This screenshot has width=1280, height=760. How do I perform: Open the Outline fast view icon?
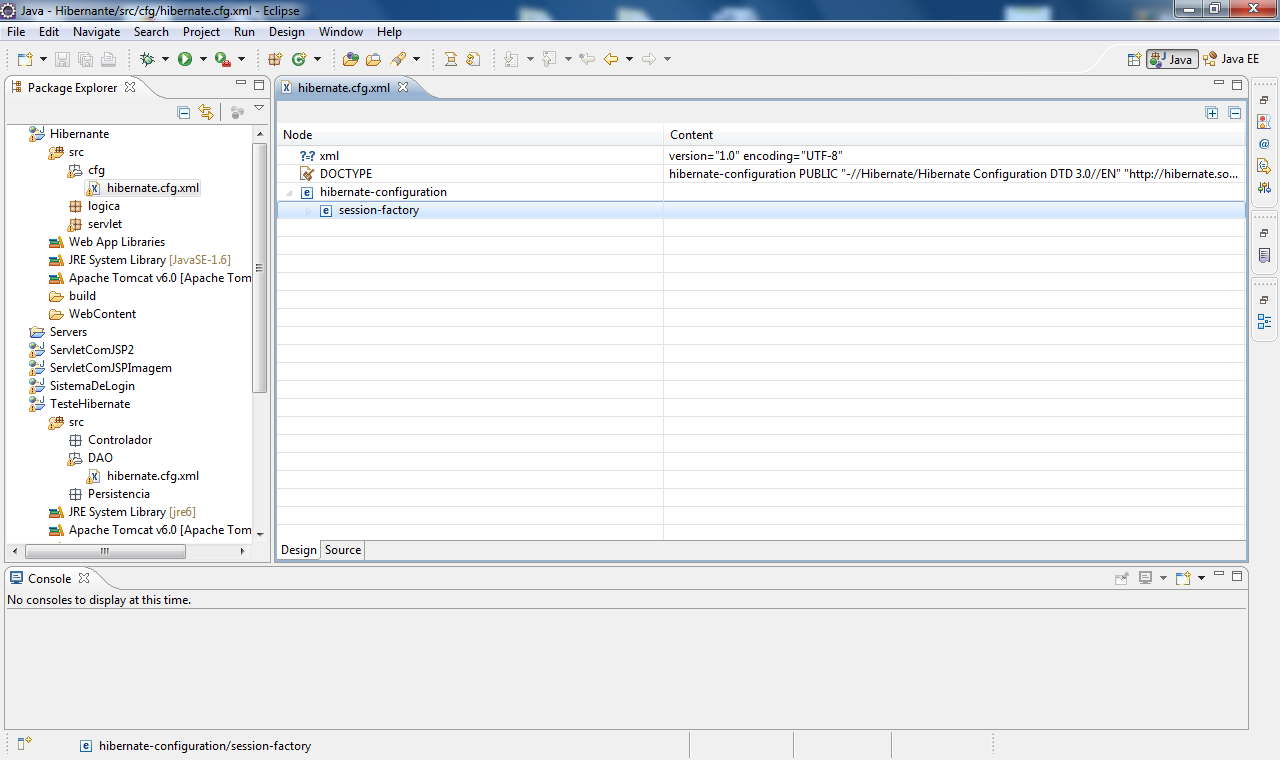tap(1264, 322)
